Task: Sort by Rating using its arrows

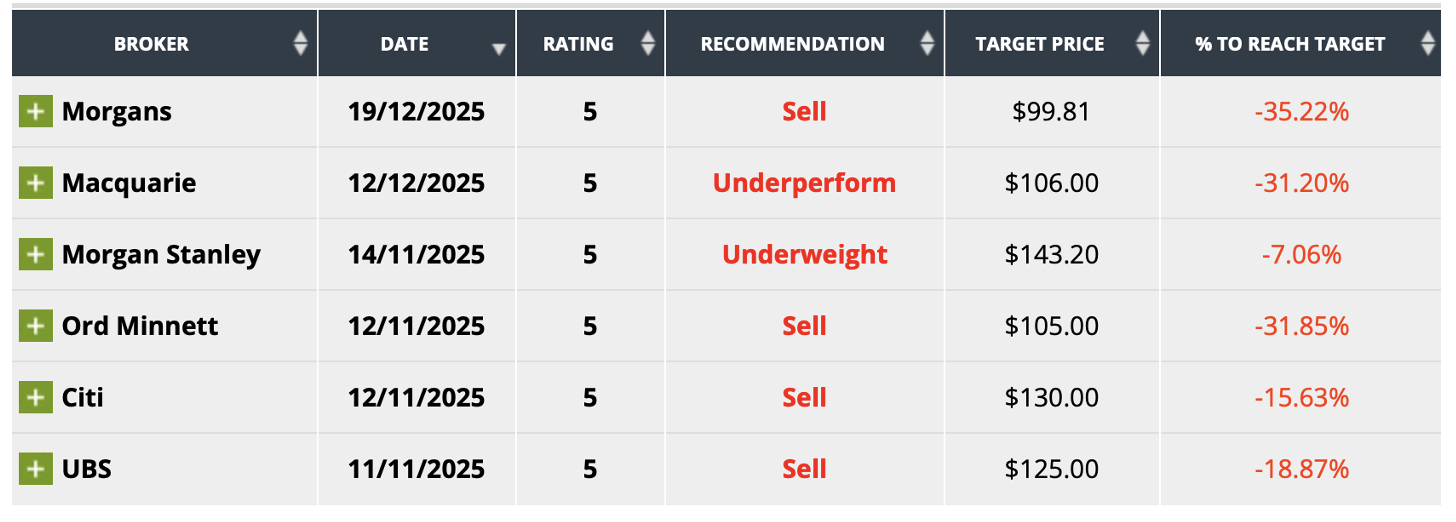Action: [x=647, y=44]
